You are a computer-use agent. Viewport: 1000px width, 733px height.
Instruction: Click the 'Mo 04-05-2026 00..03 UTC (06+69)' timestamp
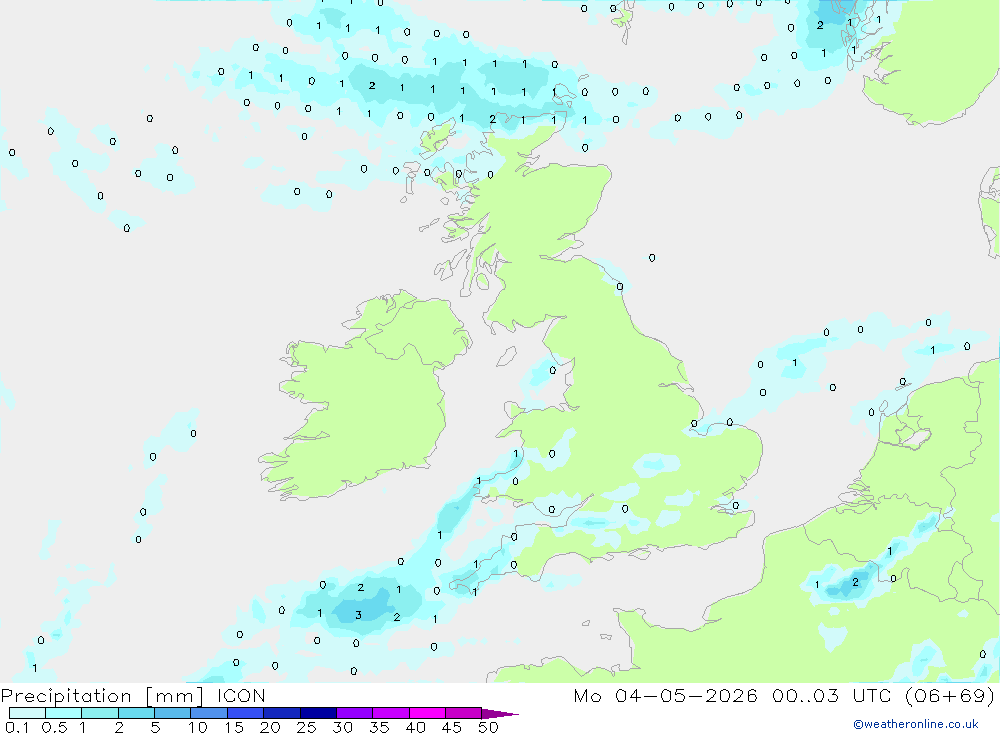[784, 696]
